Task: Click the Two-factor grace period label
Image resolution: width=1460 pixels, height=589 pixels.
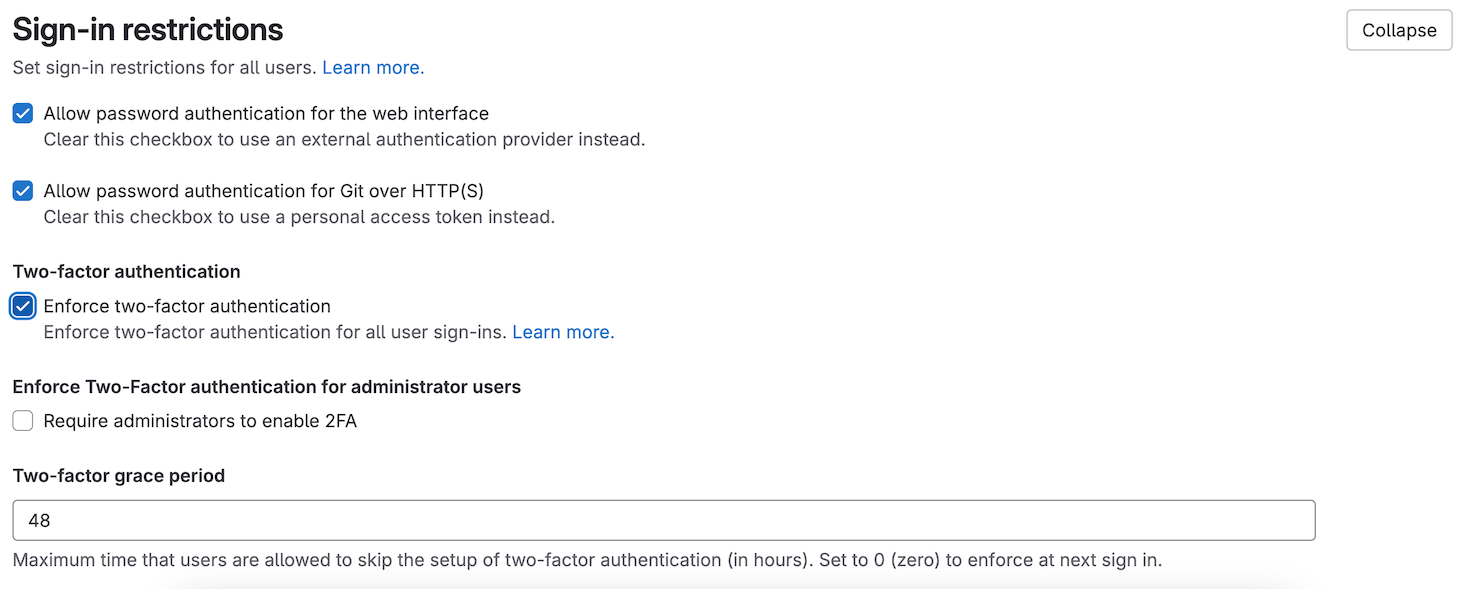Action: coord(118,476)
